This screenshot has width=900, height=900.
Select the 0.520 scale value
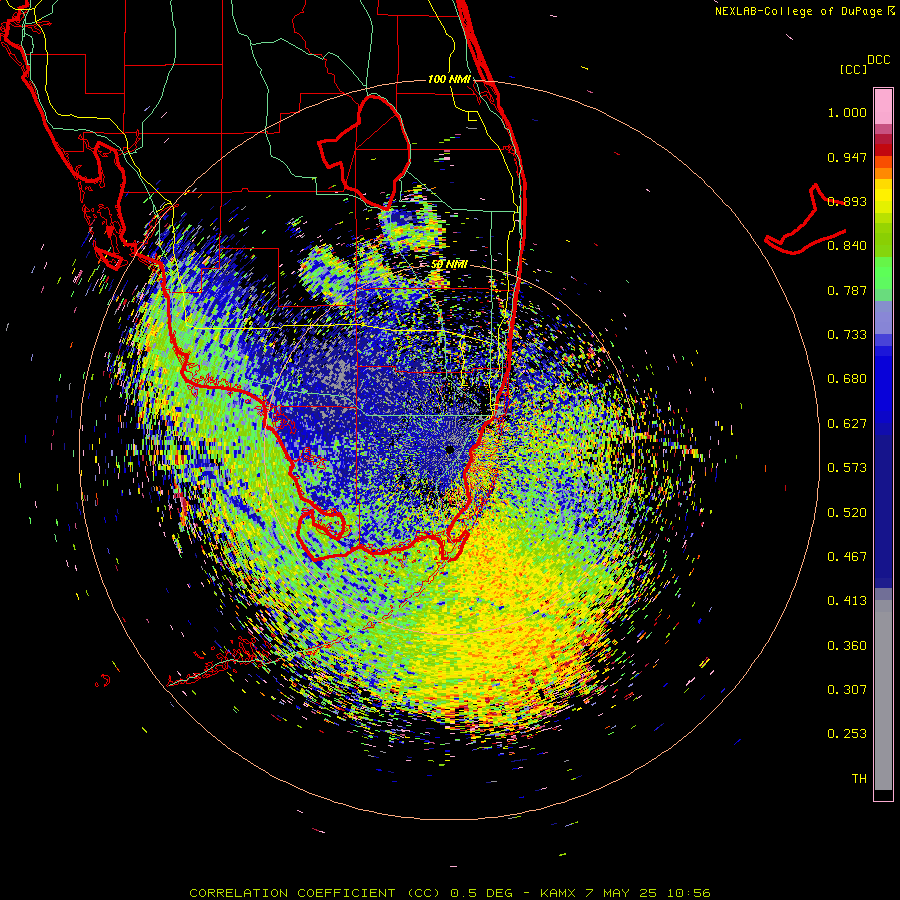[x=847, y=513]
